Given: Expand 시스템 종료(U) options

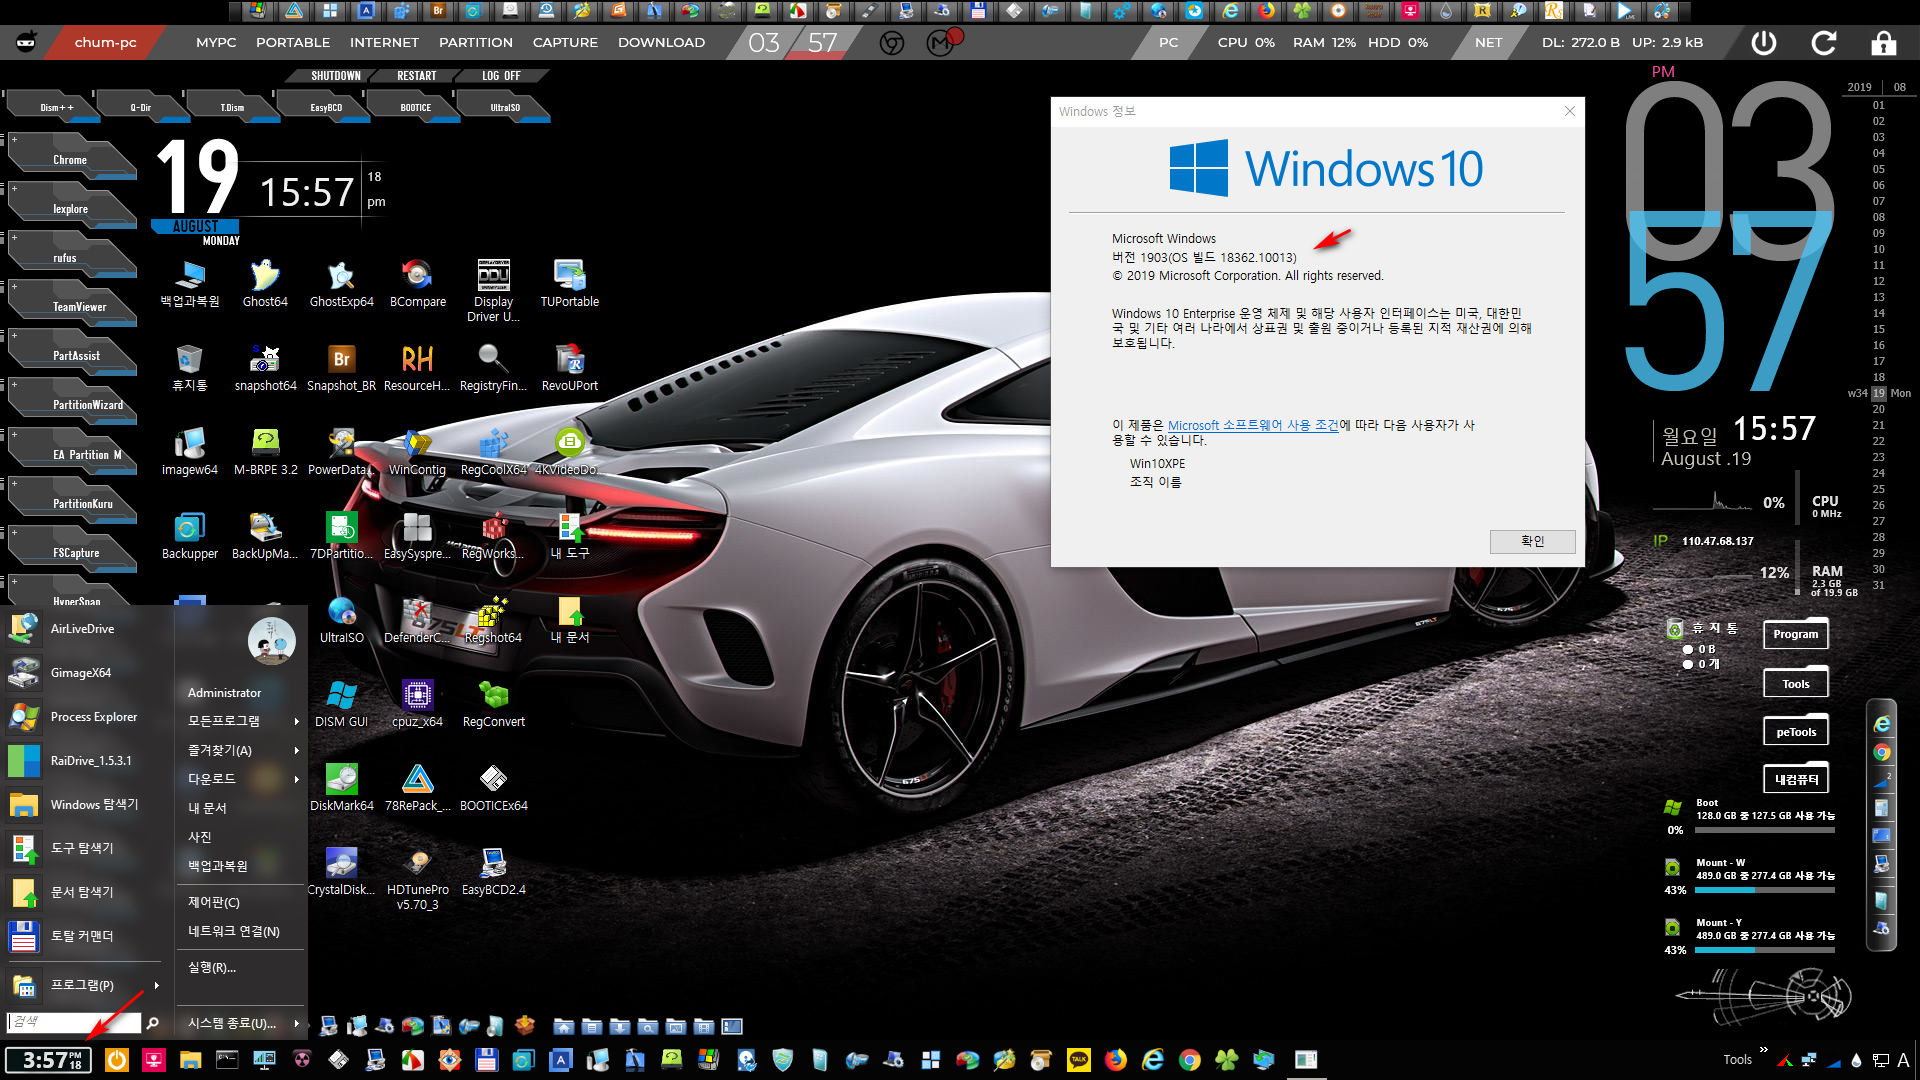Looking at the screenshot, I should [243, 1023].
